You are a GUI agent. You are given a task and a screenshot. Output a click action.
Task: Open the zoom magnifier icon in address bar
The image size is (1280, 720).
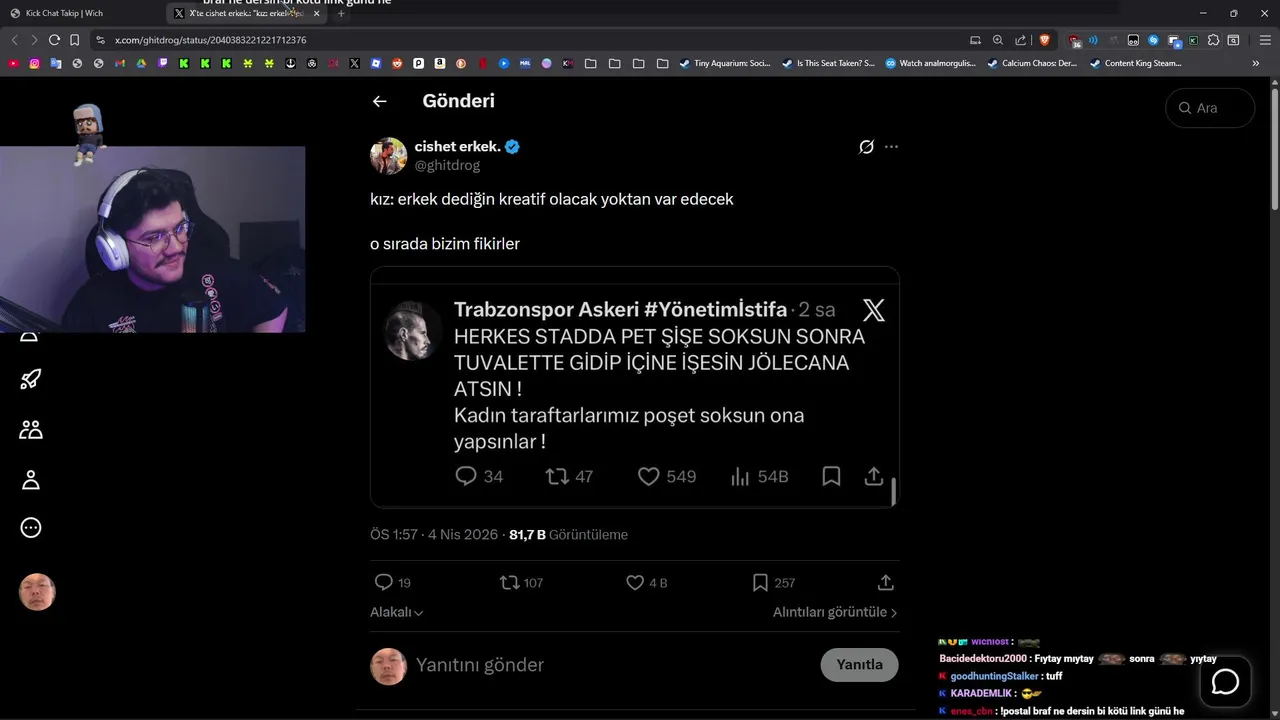click(x=998, y=40)
